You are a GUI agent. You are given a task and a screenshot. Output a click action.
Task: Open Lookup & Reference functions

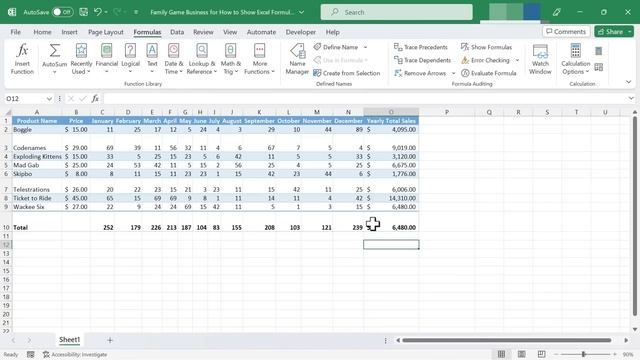click(202, 59)
